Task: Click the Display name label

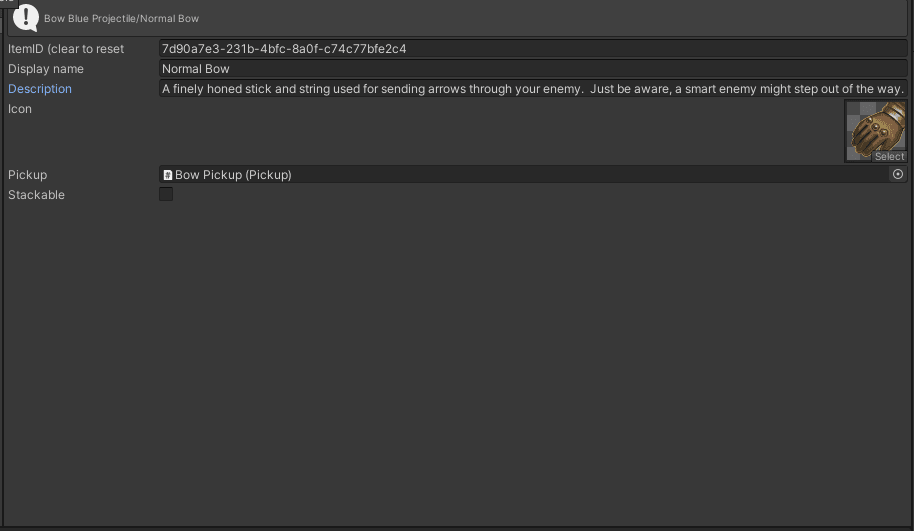Action: click(x=46, y=69)
